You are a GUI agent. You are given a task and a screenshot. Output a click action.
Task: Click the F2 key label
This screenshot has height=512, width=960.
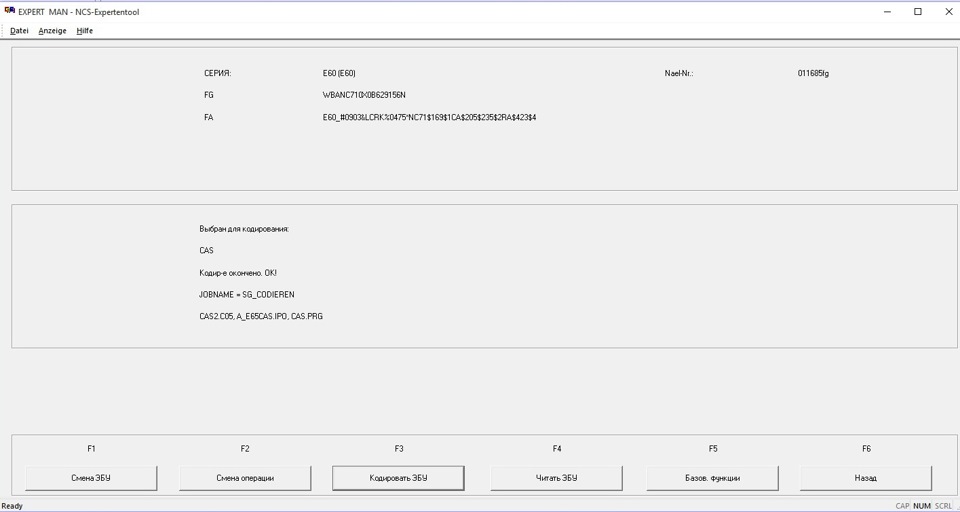[245, 449]
